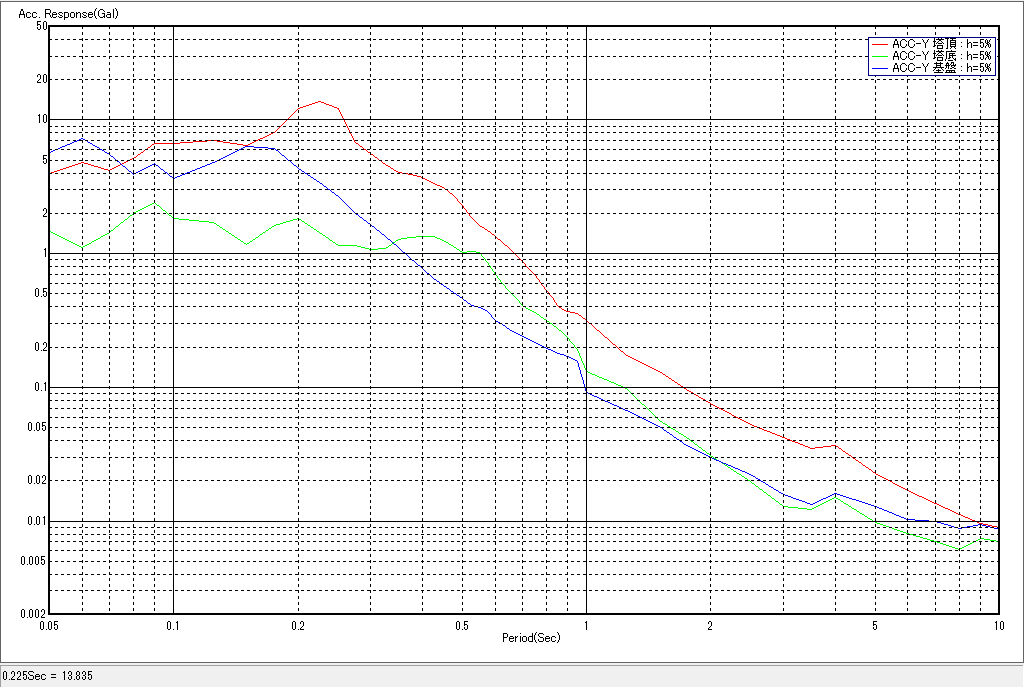Click the 0.1 tick label on the period axis
Image resolution: width=1024 pixels, height=688 pixels.
tap(174, 625)
